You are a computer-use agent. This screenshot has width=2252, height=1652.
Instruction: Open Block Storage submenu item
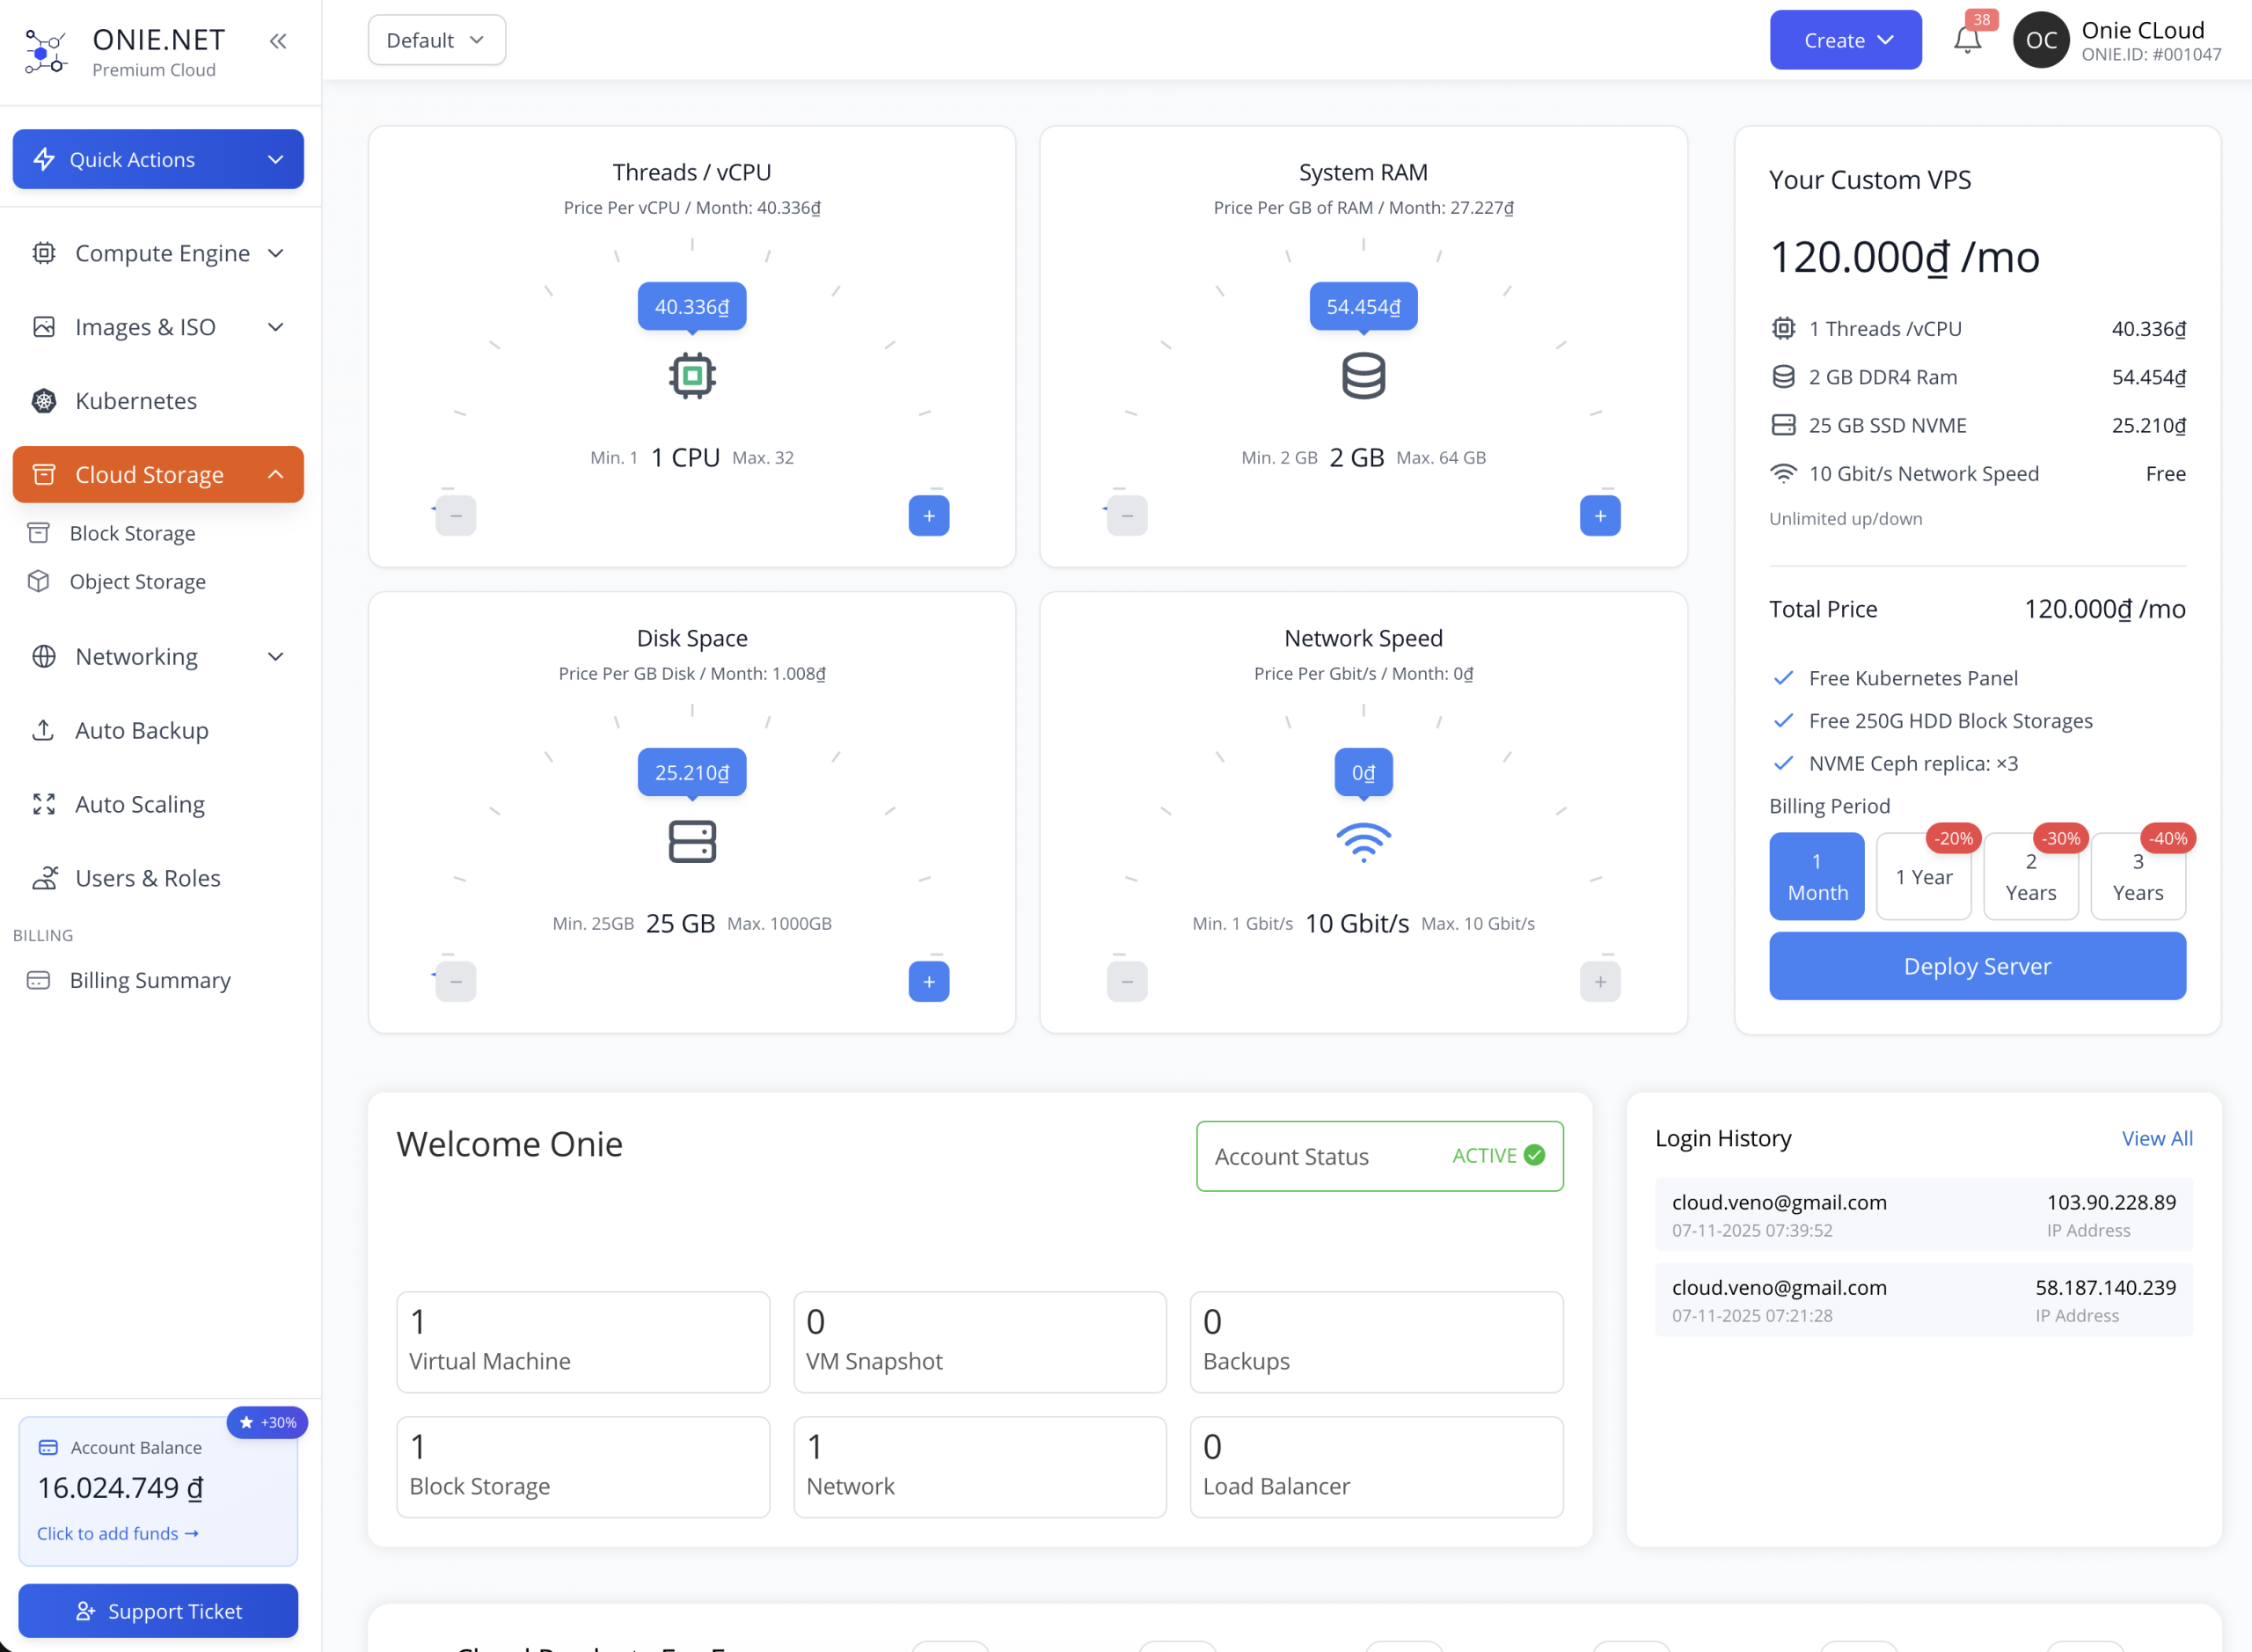click(x=132, y=533)
